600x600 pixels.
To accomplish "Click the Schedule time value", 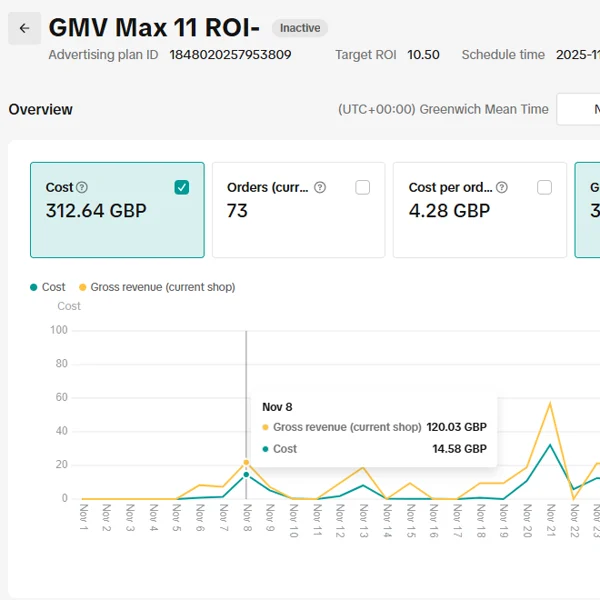I will pyautogui.click(x=578, y=55).
